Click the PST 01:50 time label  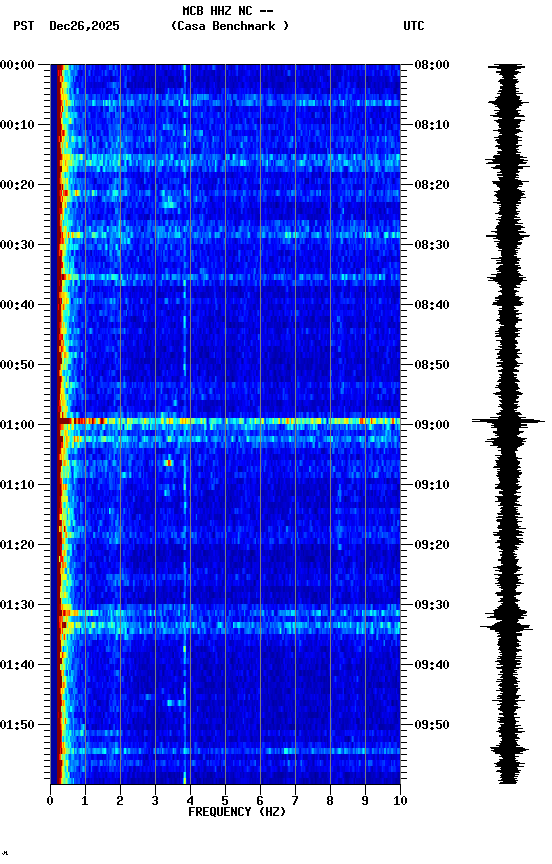pyautogui.click(x=17, y=725)
